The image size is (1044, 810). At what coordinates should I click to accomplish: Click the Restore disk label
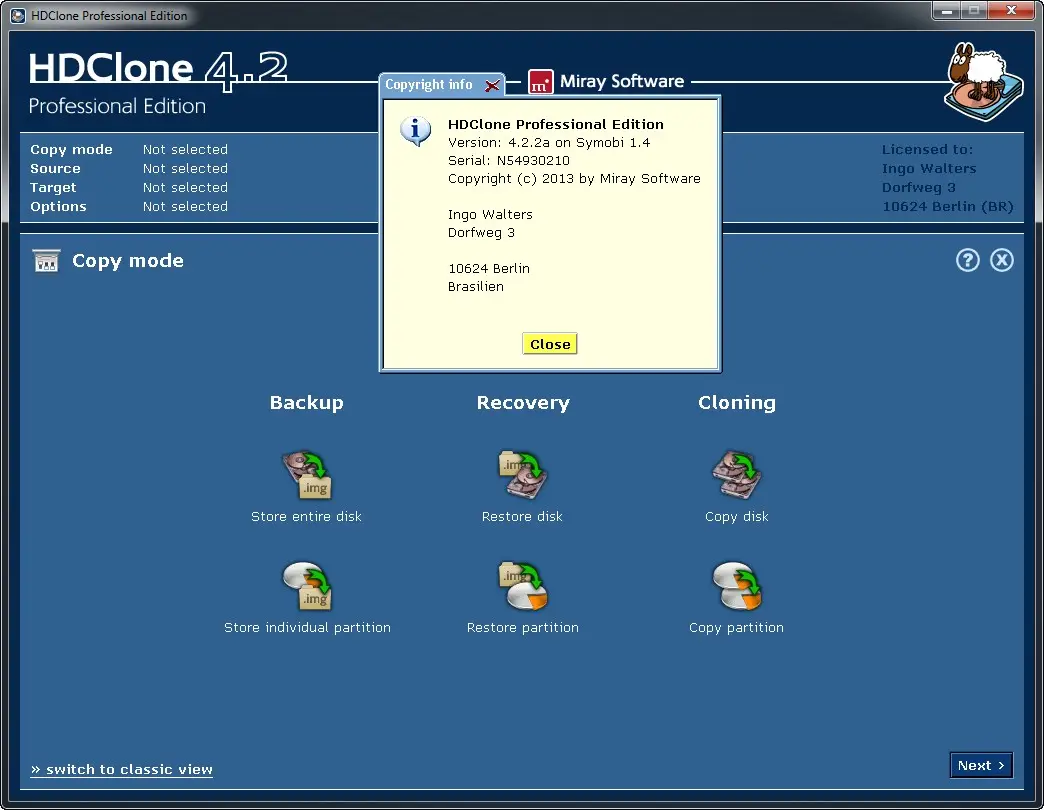(x=522, y=516)
